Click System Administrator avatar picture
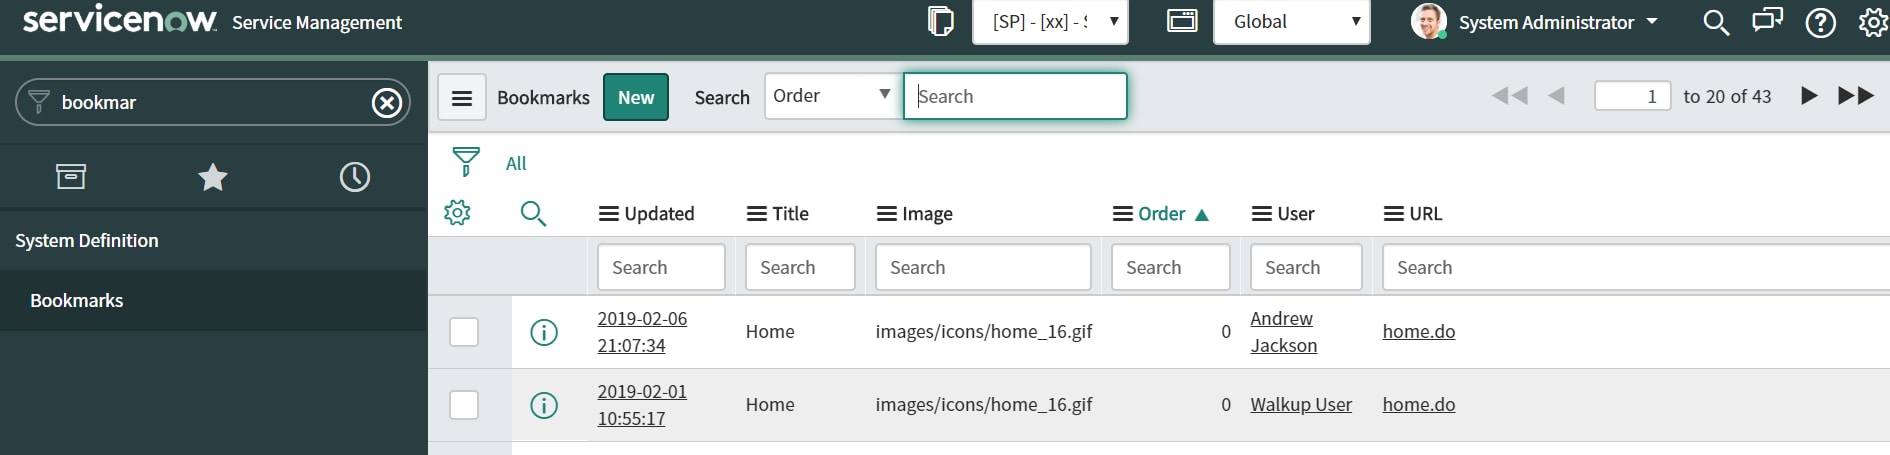Image resolution: width=1890 pixels, height=455 pixels. 1428,21
